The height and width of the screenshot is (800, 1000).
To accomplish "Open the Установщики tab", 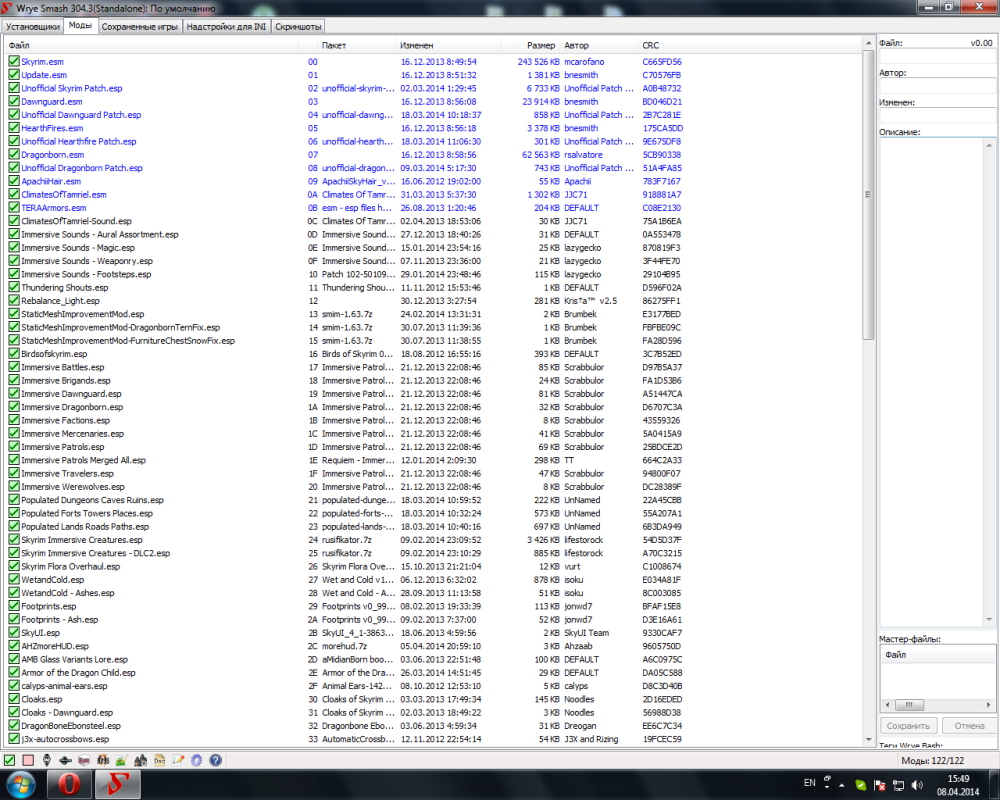I will point(33,26).
